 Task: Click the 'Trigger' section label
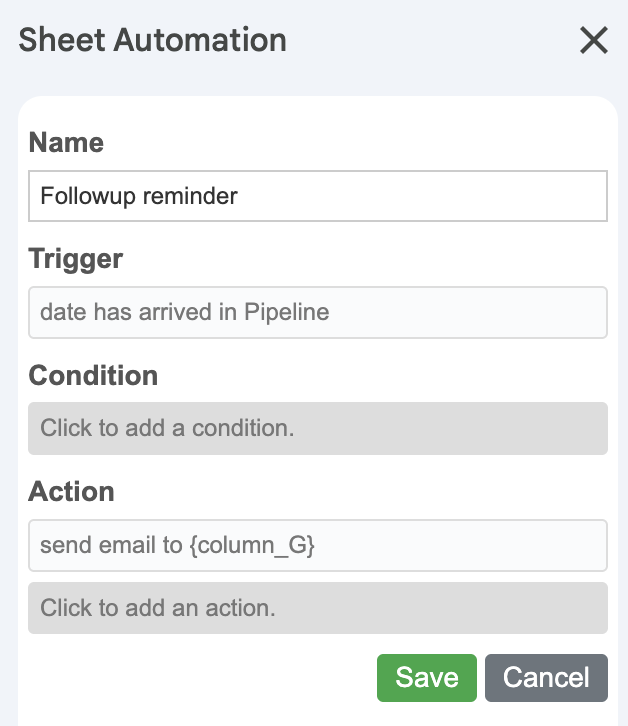76,259
